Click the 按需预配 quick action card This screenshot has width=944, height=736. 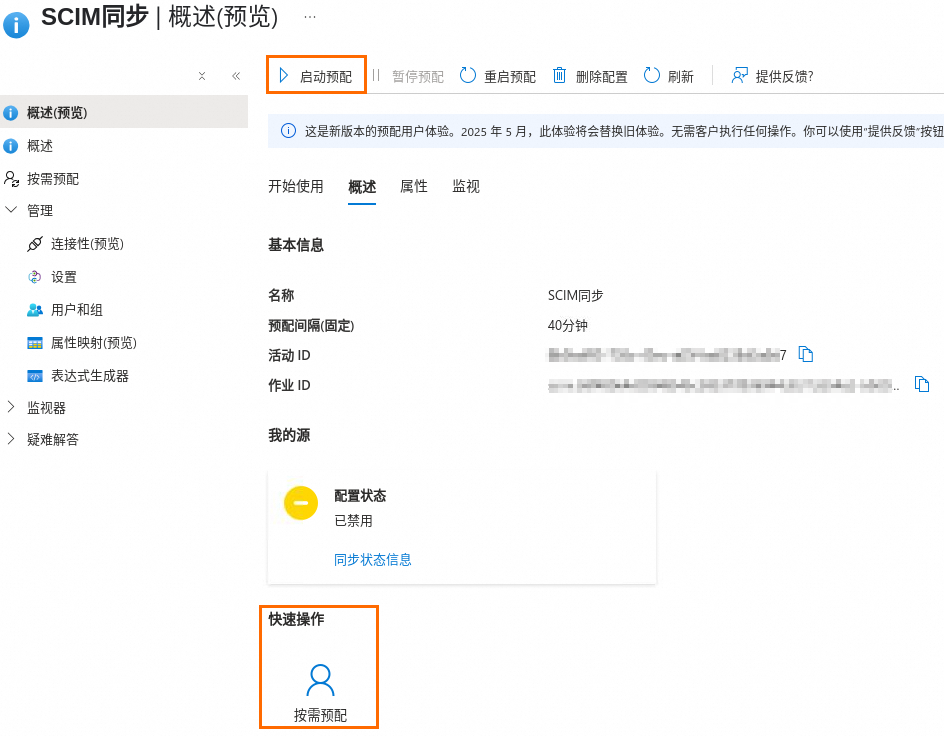pos(320,692)
